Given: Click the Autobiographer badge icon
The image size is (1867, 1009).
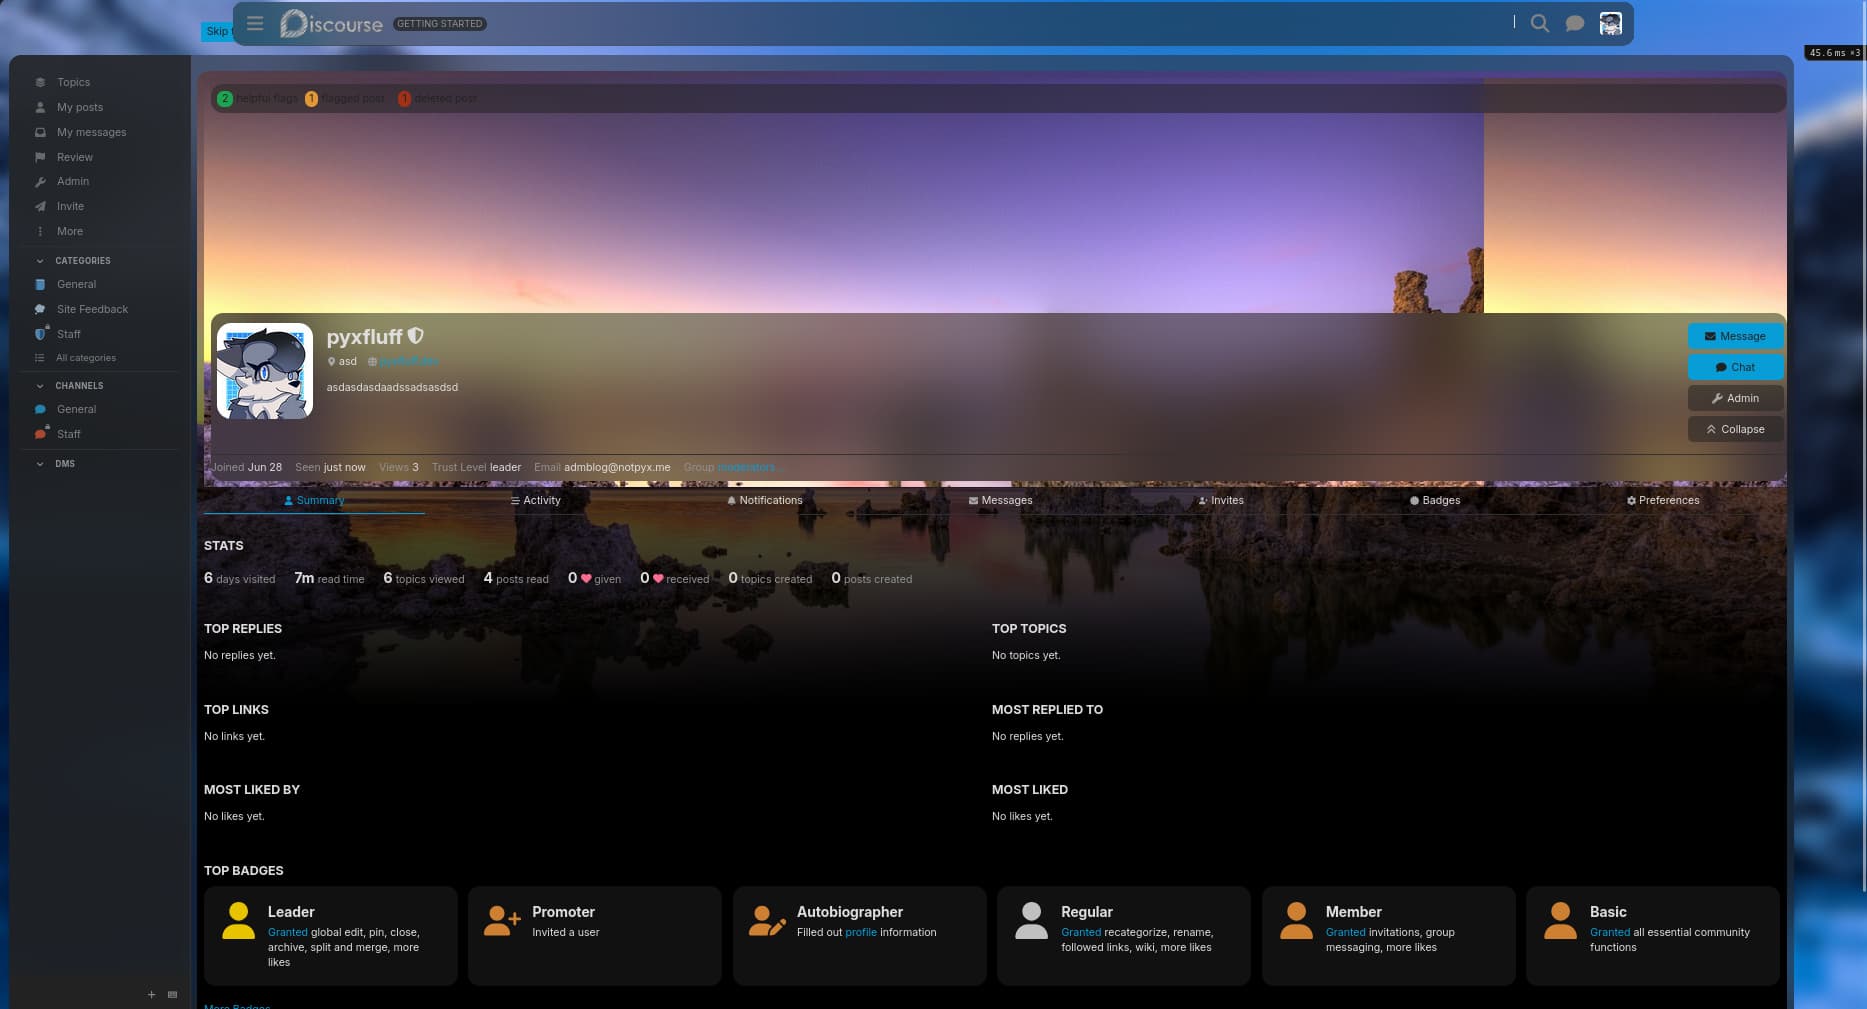Looking at the screenshot, I should pos(767,921).
